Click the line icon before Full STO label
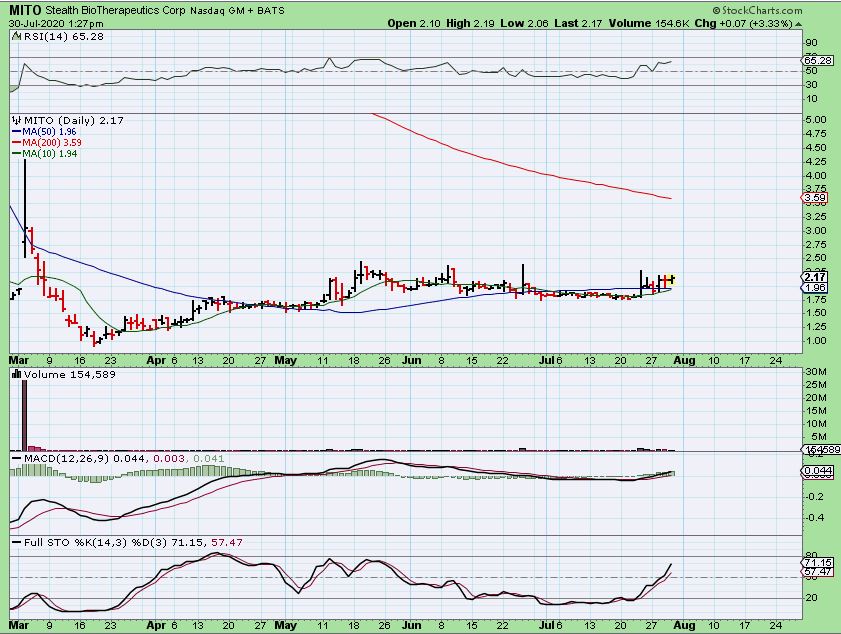This screenshot has width=841, height=634. (x=14, y=542)
